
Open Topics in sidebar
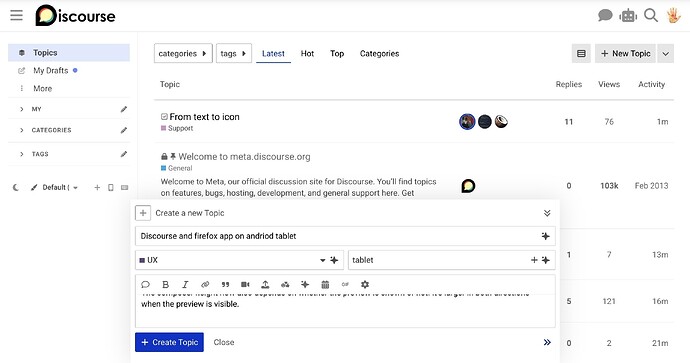[x=69, y=53]
